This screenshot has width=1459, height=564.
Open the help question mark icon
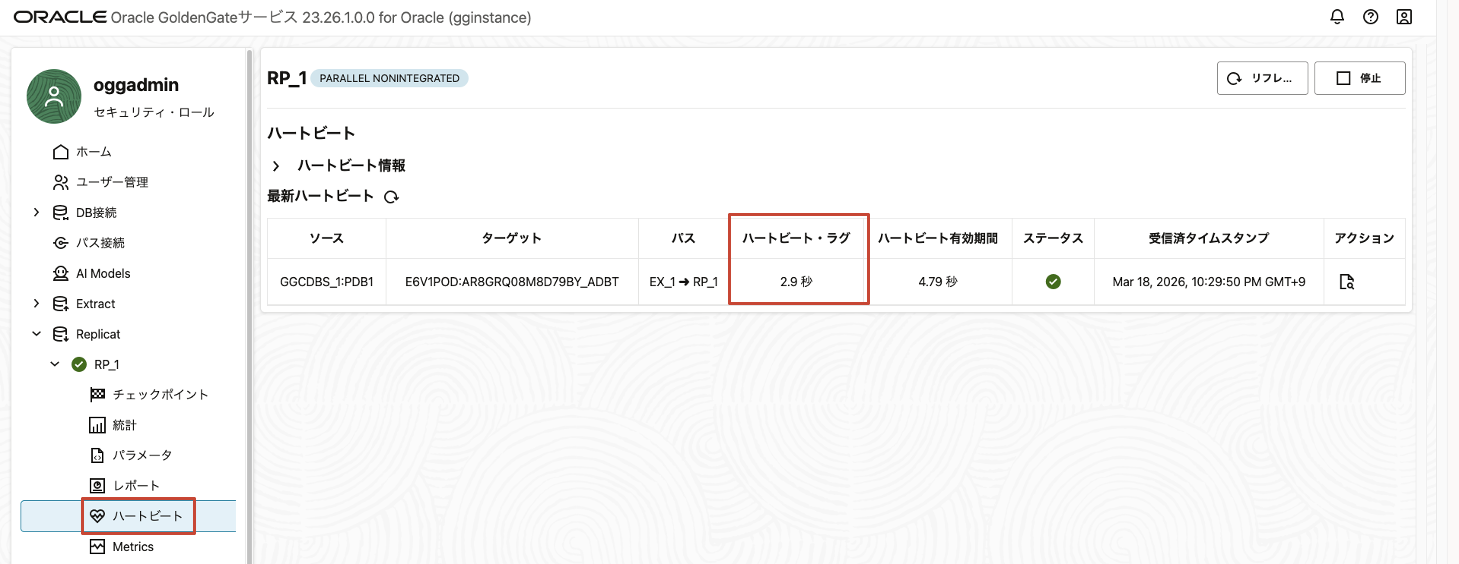coord(1371,17)
